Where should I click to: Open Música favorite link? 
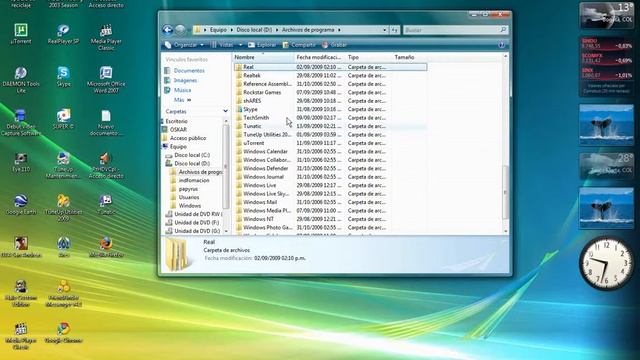182,90
